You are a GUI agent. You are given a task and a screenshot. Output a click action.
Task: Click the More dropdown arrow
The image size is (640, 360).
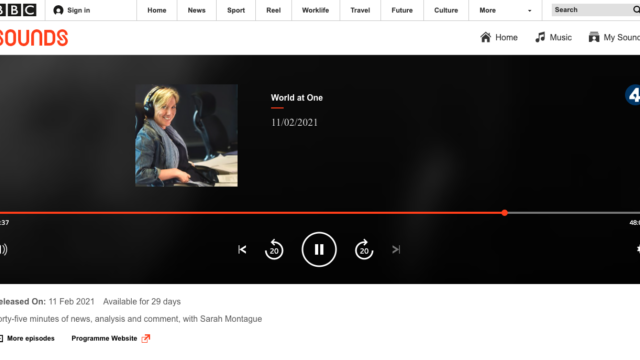pos(529,11)
